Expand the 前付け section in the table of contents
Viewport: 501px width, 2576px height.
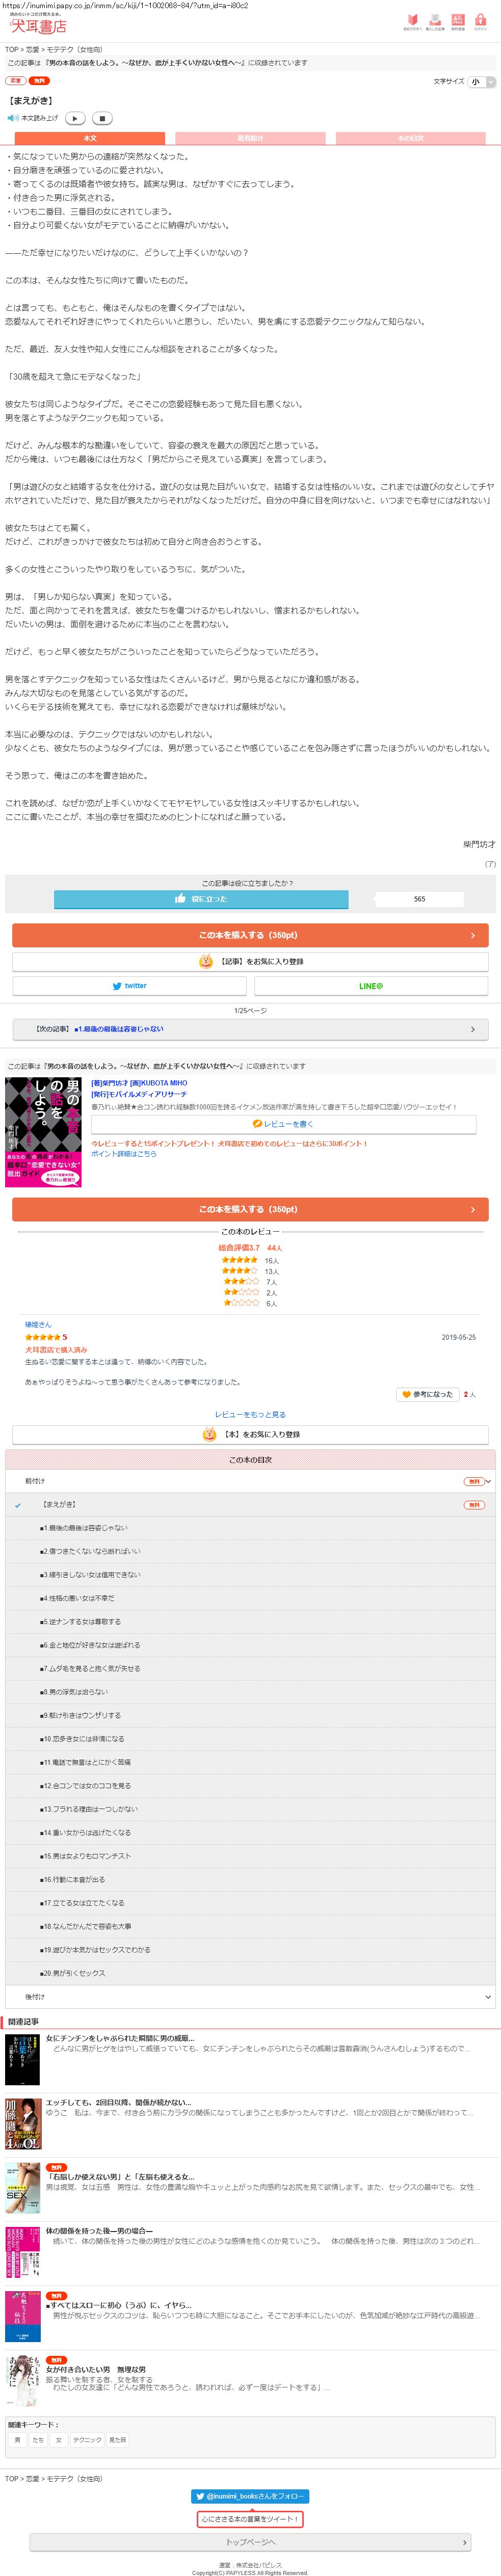click(250, 1481)
